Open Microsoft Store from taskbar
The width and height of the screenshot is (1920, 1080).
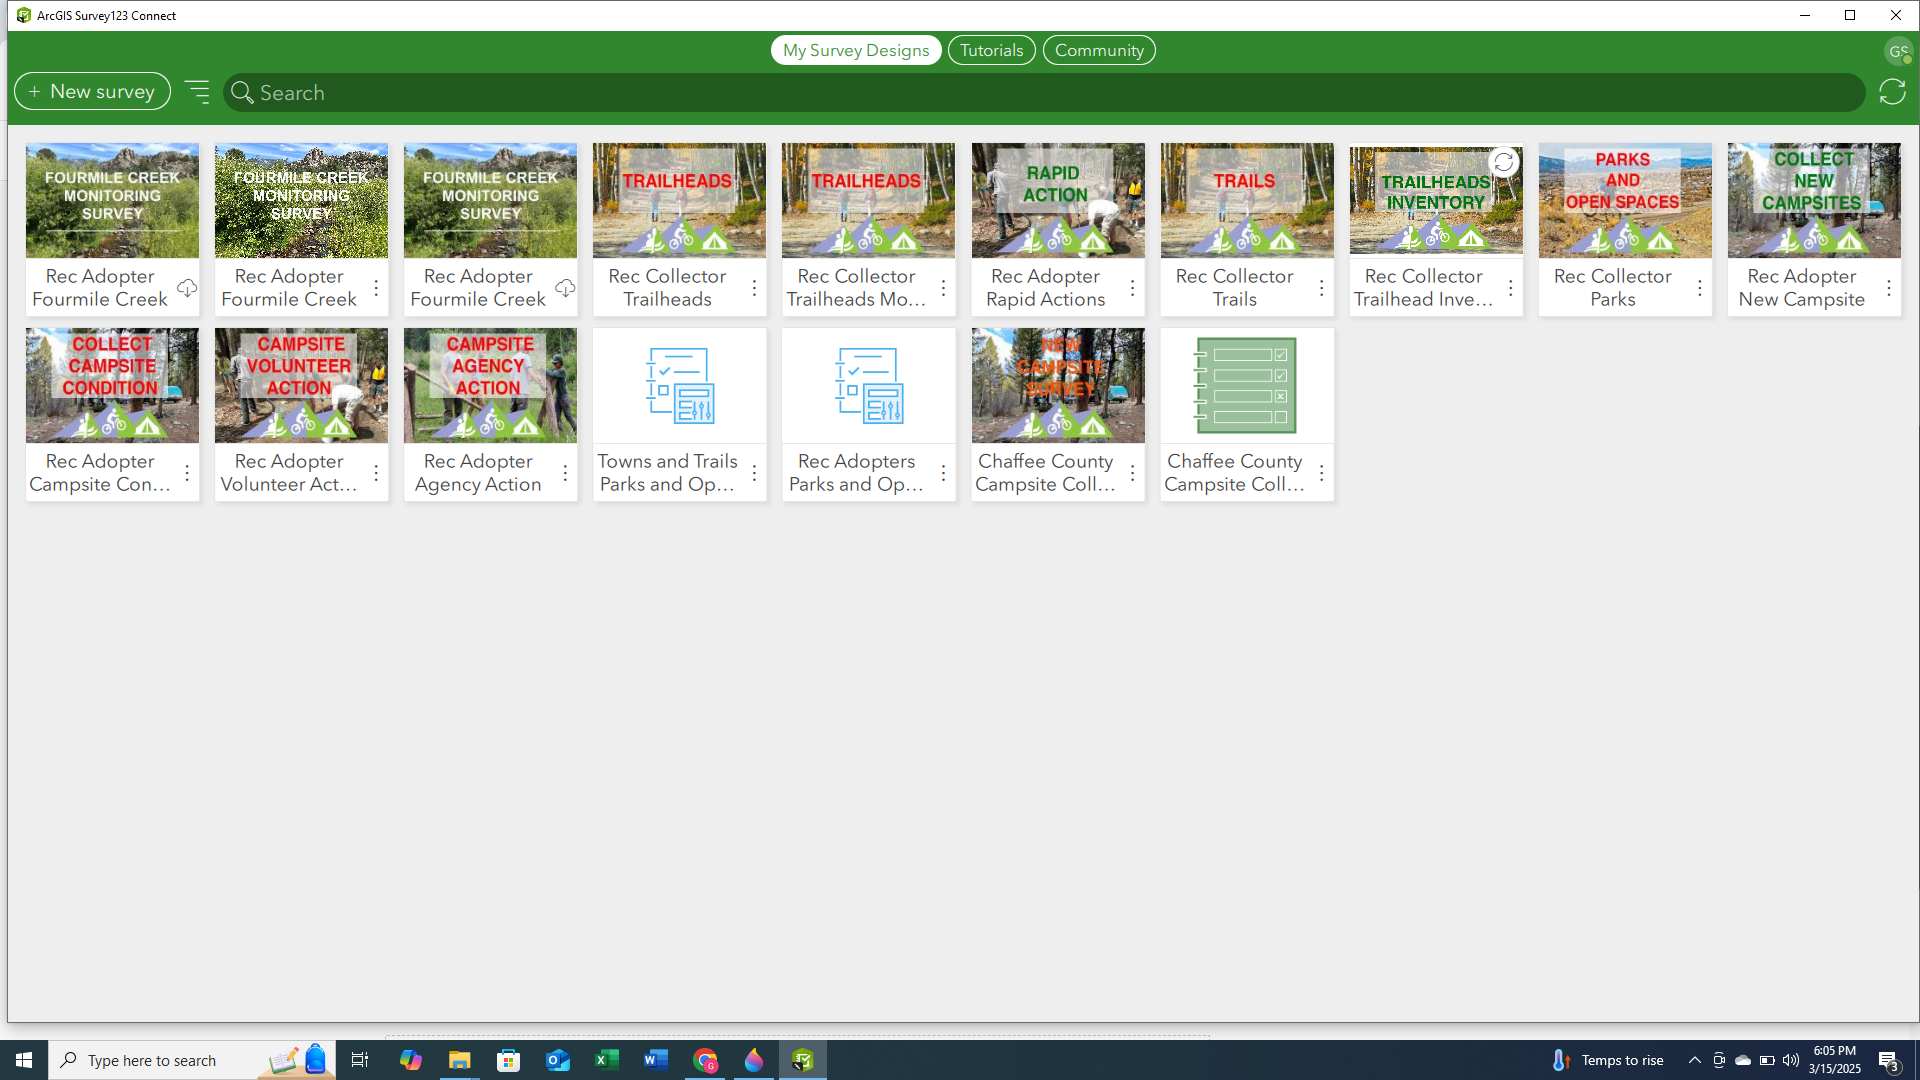coord(509,1060)
